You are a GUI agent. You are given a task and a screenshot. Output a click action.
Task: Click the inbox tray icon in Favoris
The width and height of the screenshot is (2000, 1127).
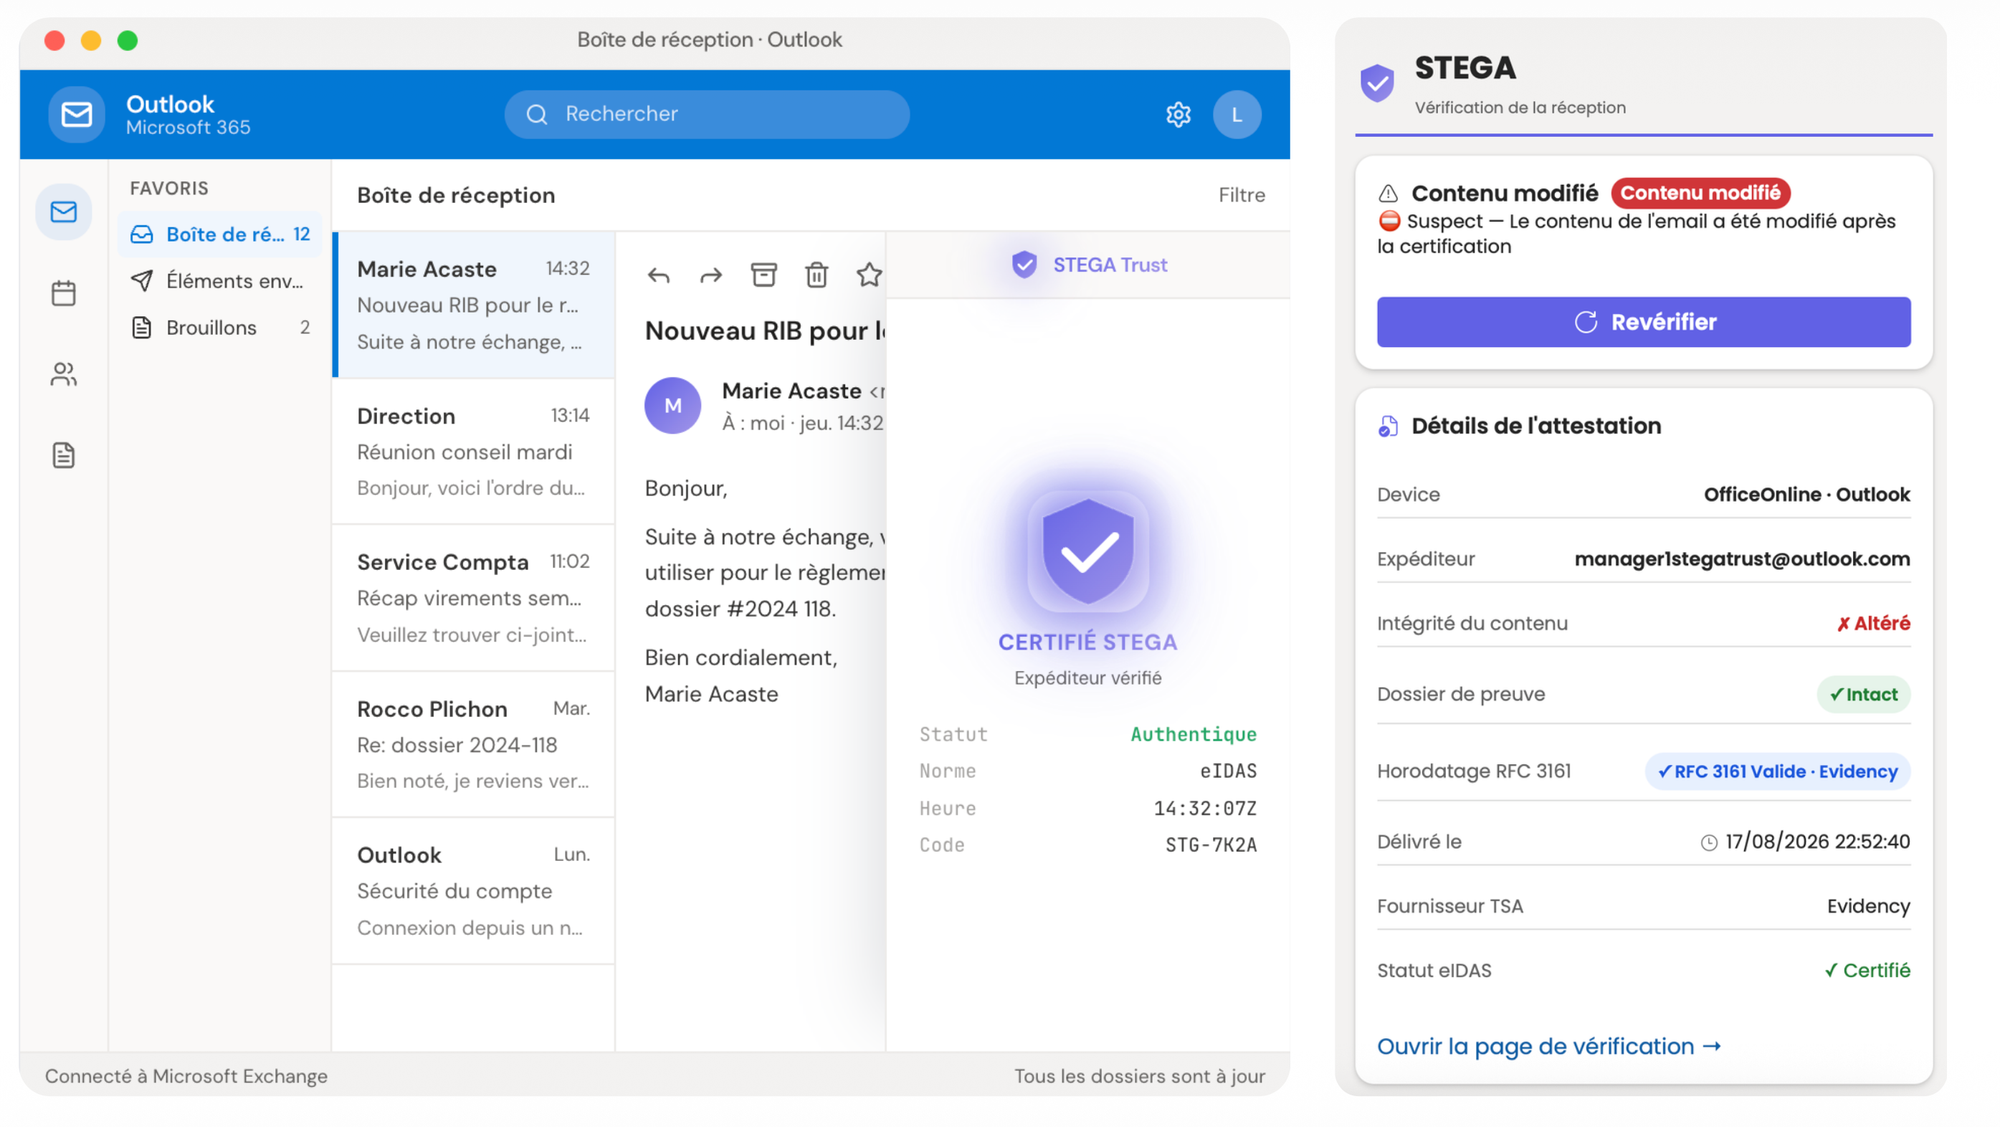tap(142, 234)
